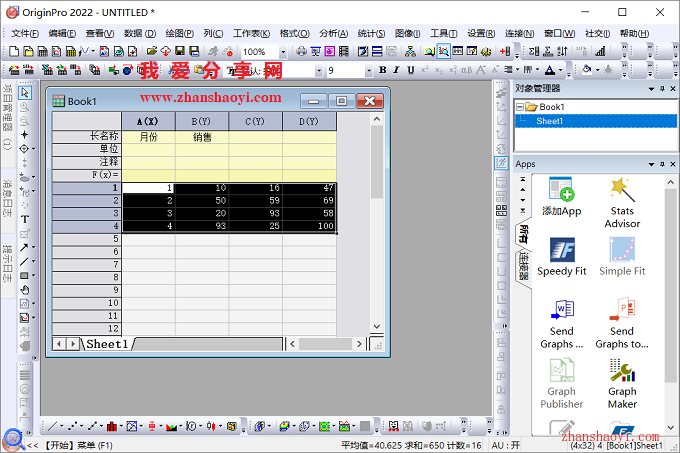Select row header 5
The height and width of the screenshot is (453, 680).
point(87,239)
